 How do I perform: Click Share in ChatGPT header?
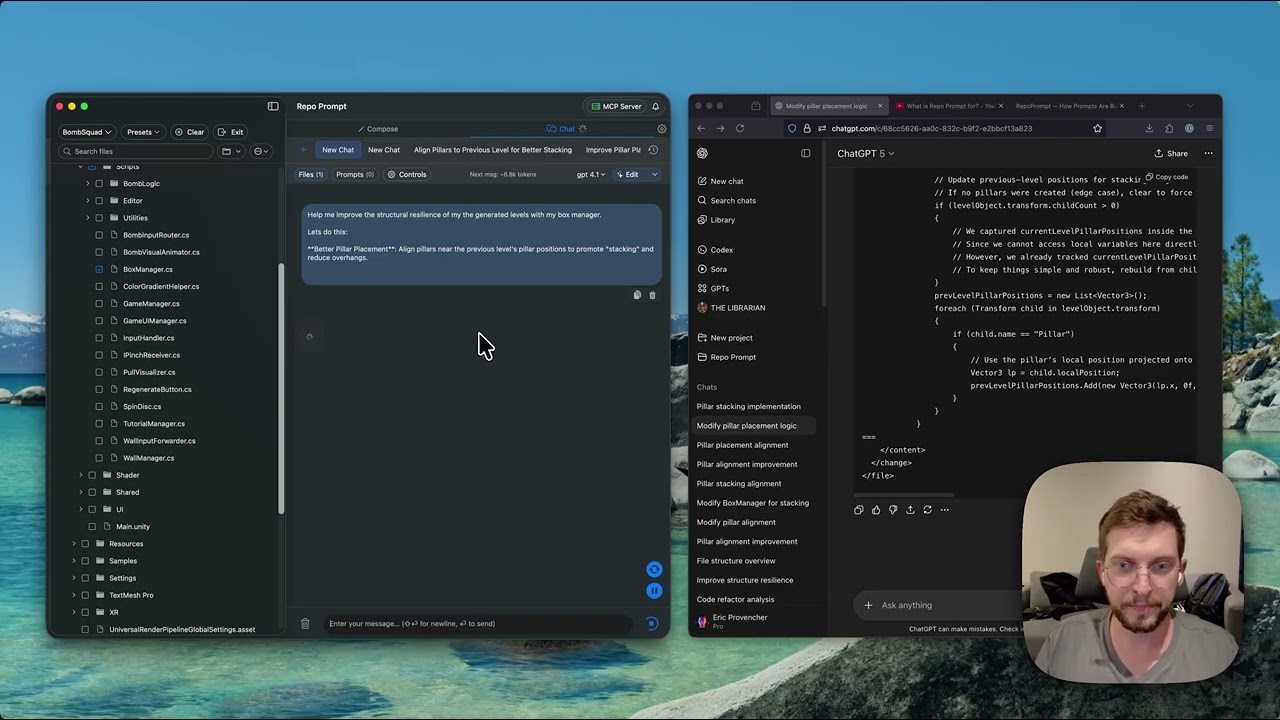click(x=1171, y=153)
